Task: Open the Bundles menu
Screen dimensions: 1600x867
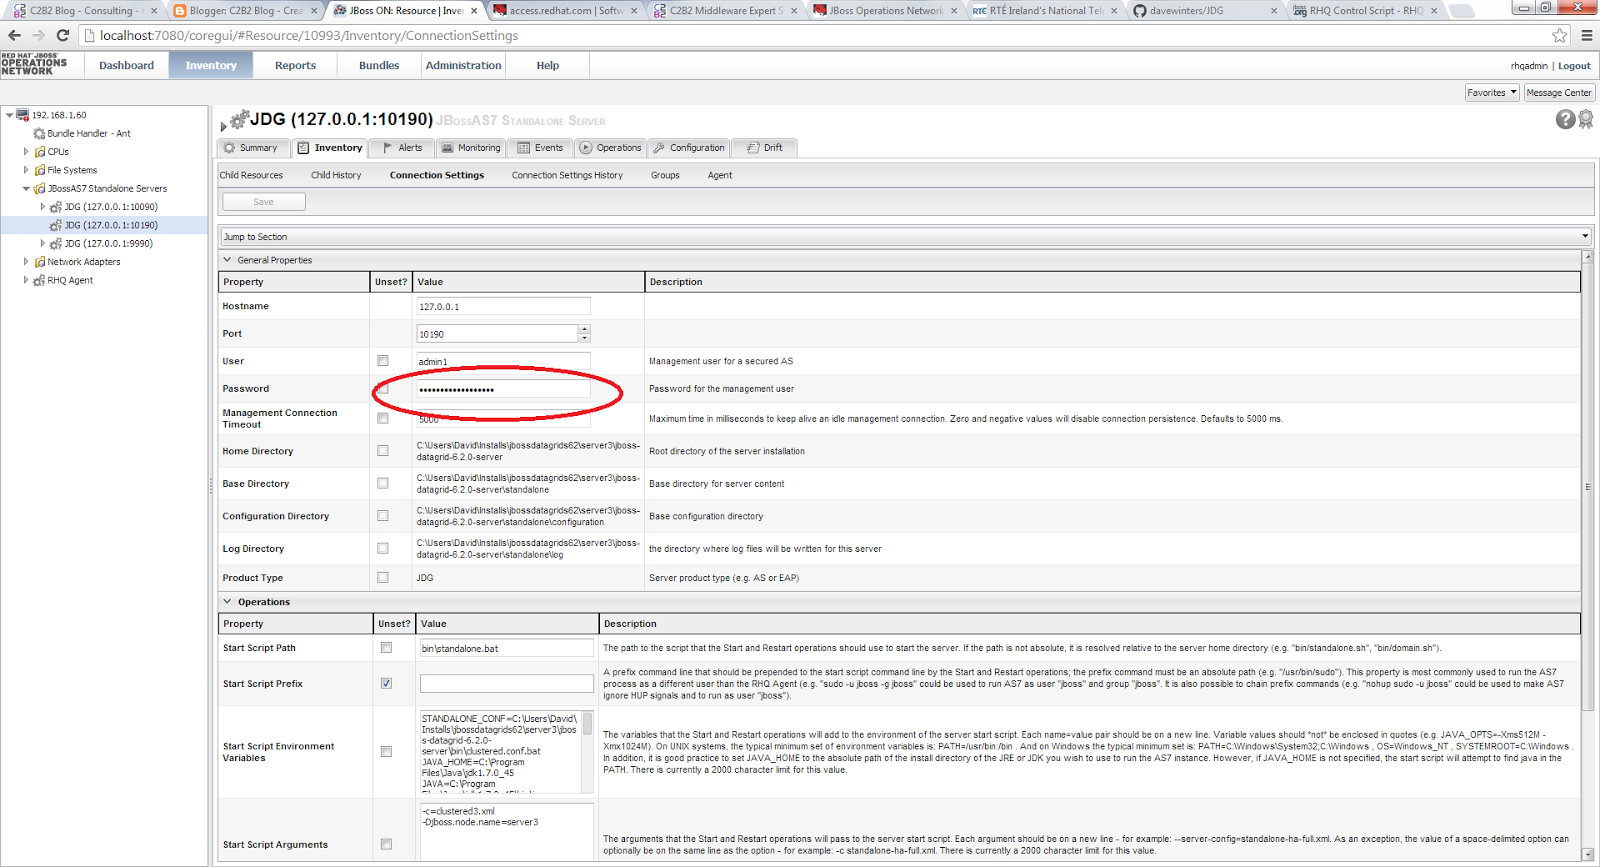Action: (x=379, y=66)
